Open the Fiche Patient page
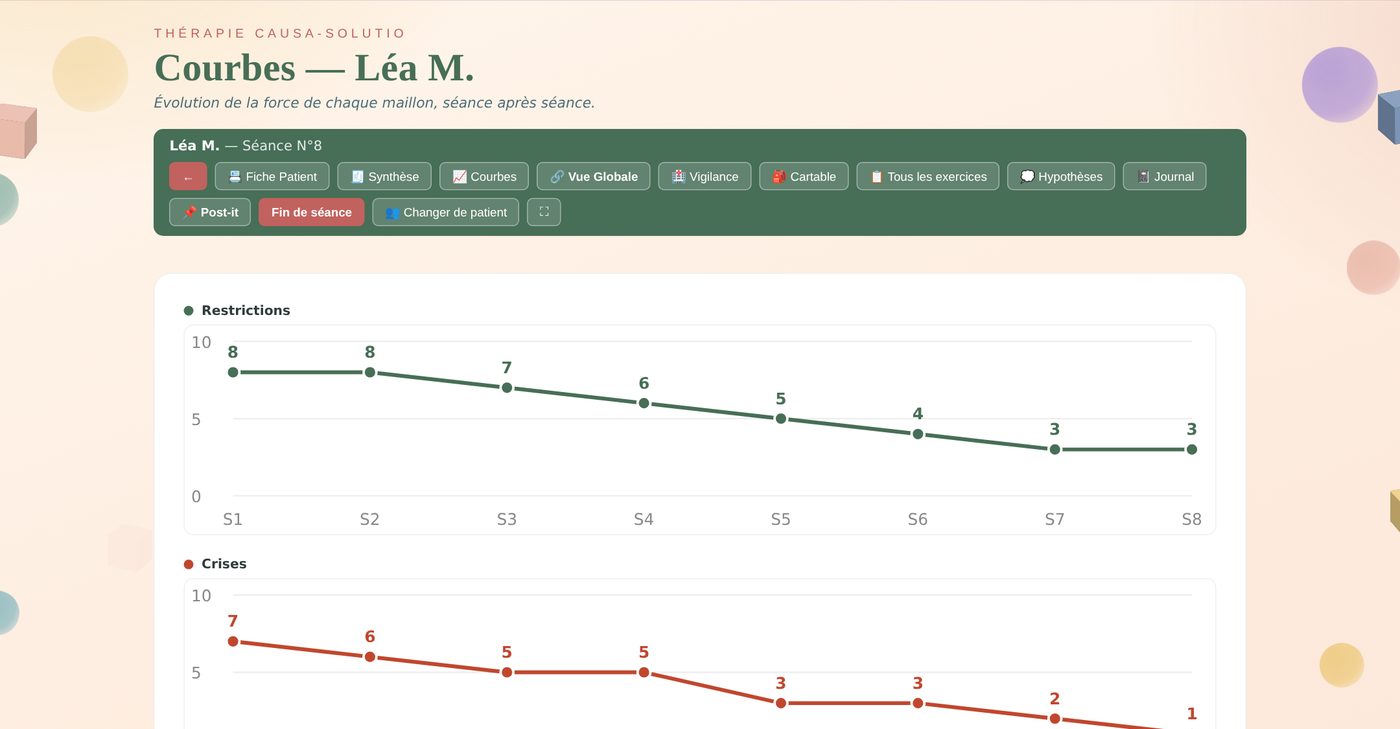Screen dimensions: 1400x729 272,176
